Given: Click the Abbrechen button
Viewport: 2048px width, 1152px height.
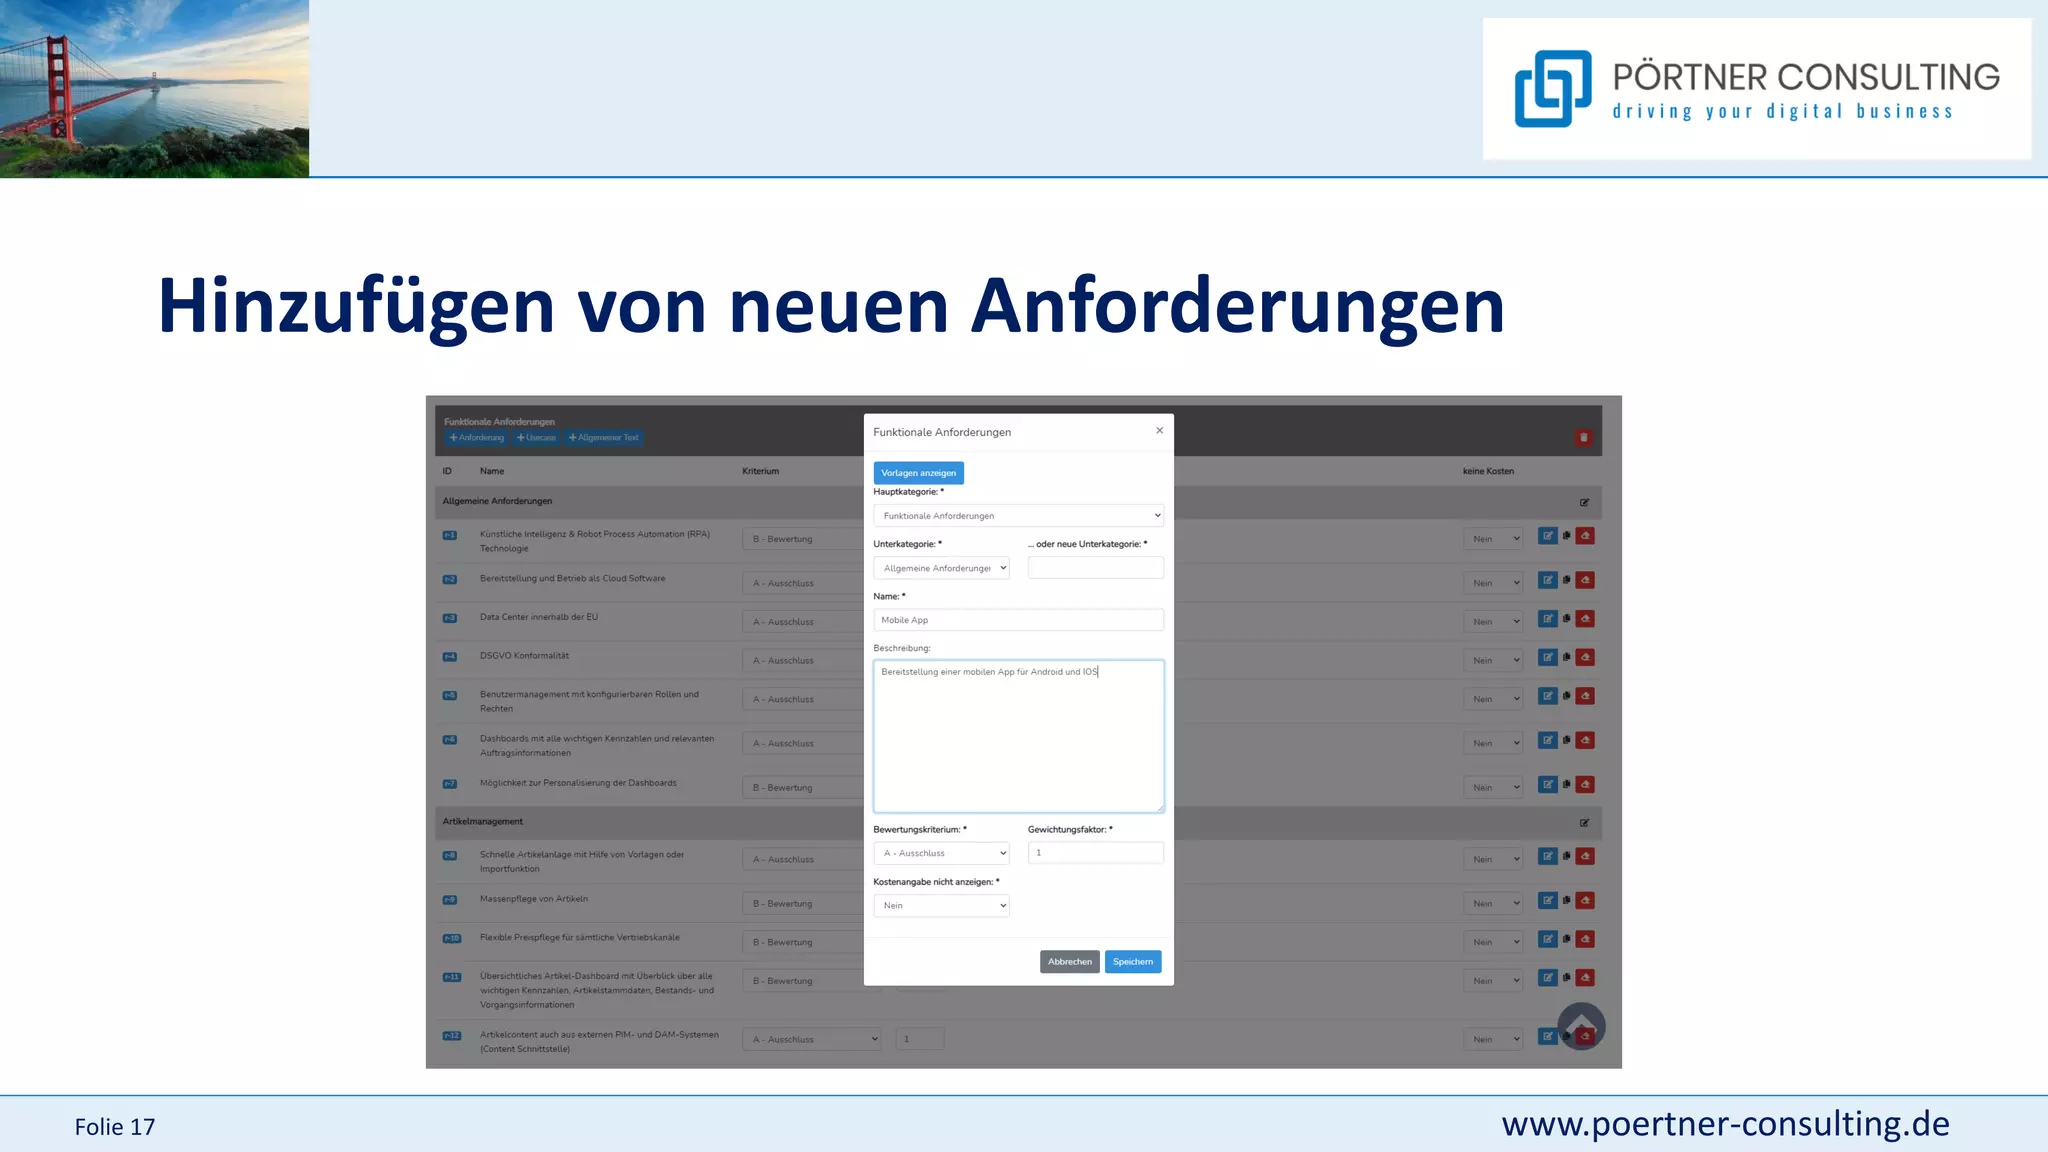Looking at the screenshot, I should click(x=1069, y=962).
